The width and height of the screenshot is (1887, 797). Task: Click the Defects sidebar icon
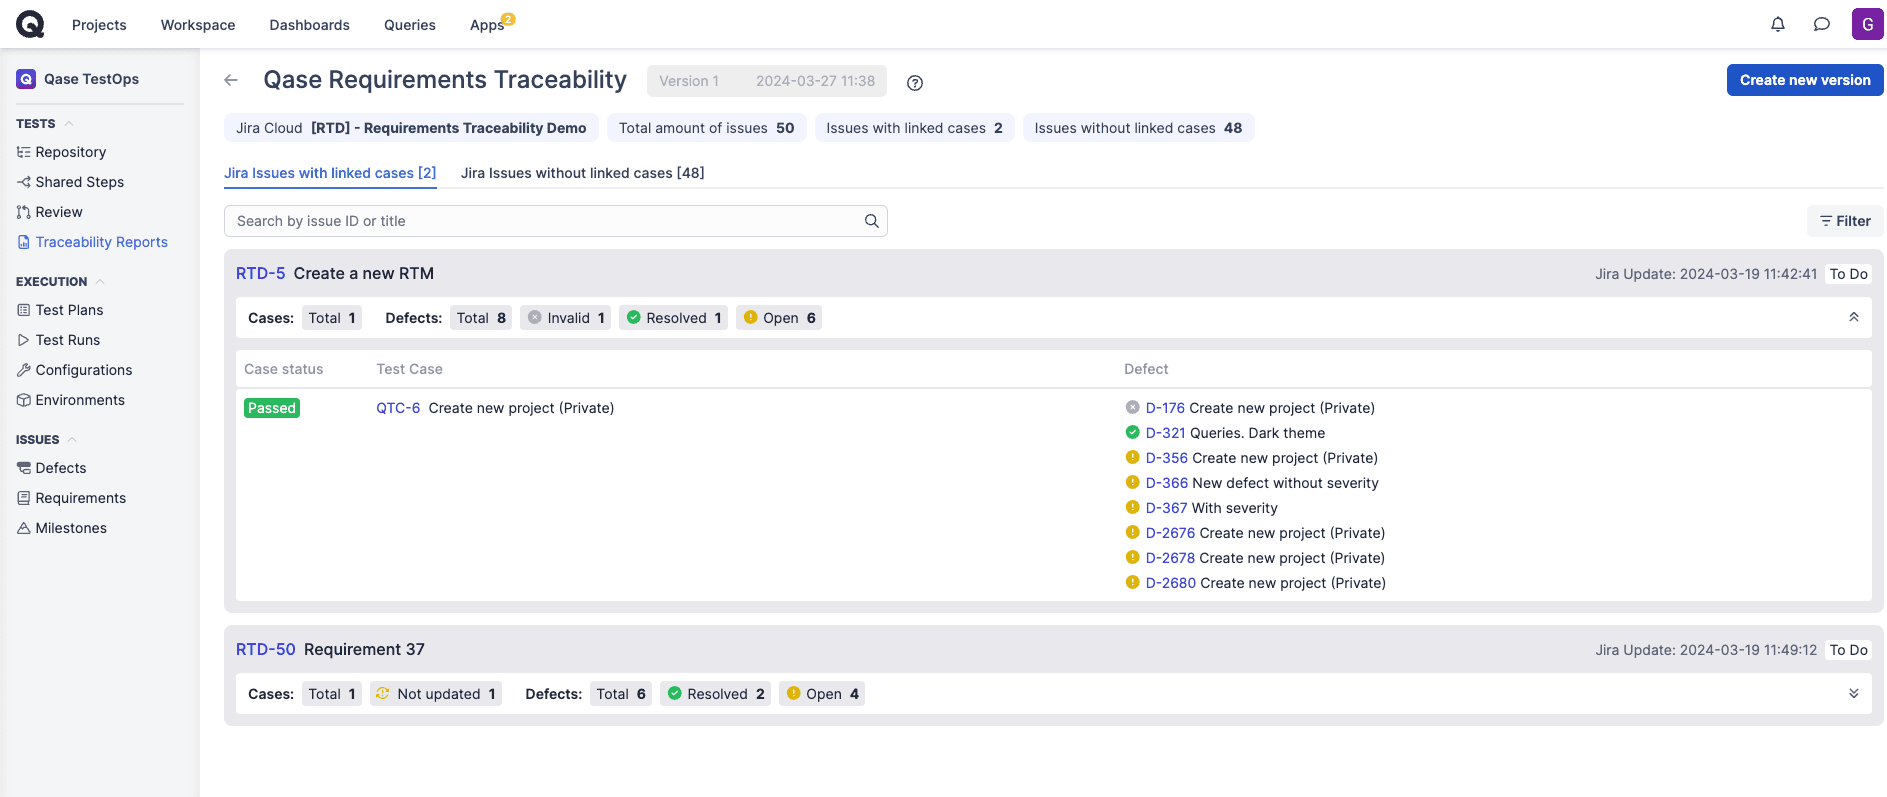pyautogui.click(x=24, y=468)
